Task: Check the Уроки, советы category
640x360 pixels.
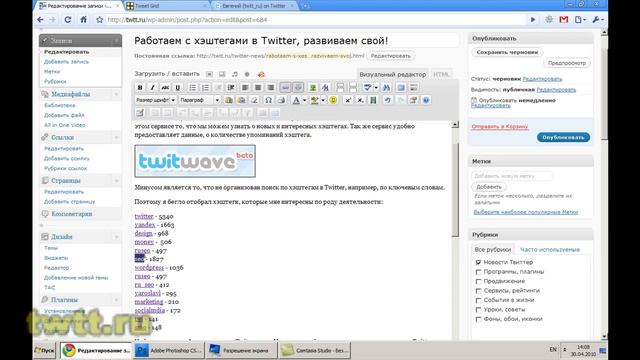Action: [478, 309]
